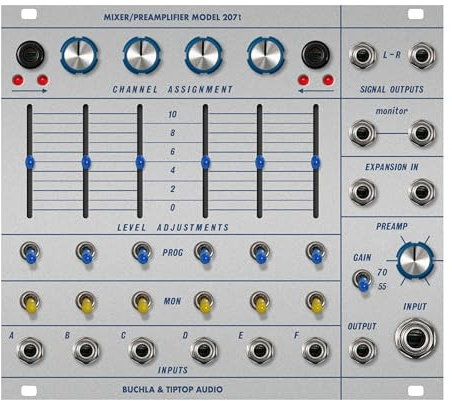Click the left Expansion In jack
This screenshot has width=452, height=401.
click(x=363, y=192)
